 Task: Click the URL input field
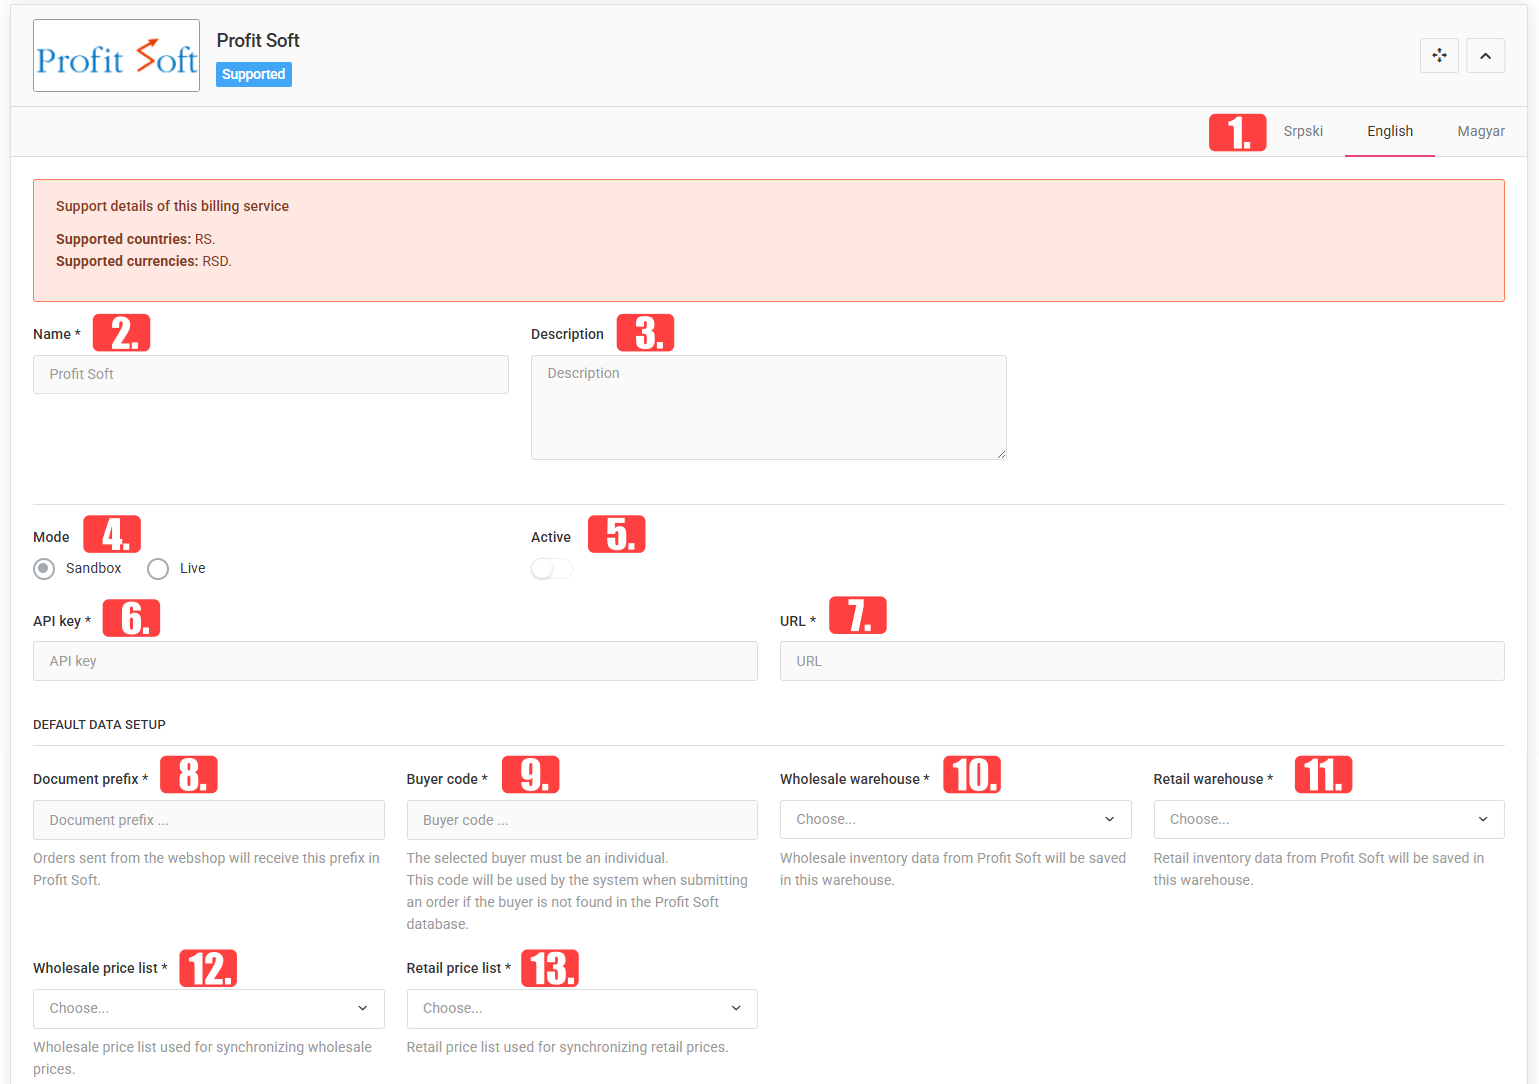1142,661
